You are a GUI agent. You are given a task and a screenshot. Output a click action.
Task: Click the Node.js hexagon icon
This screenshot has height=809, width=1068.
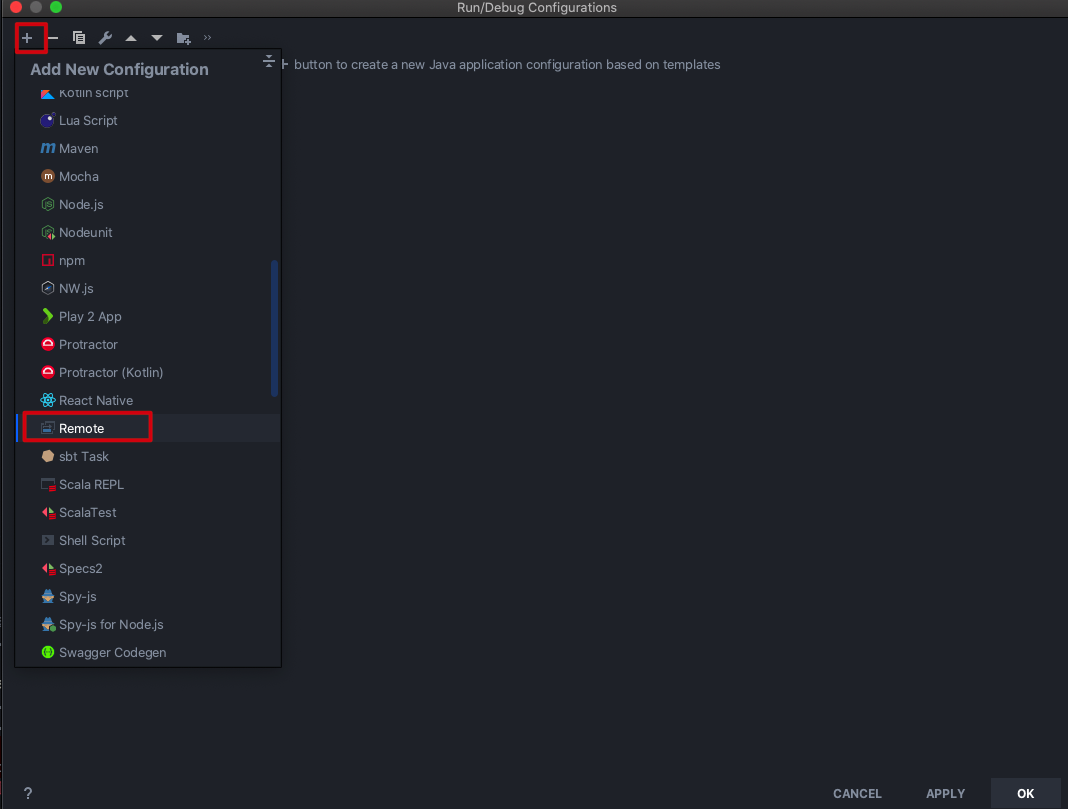[x=48, y=204]
